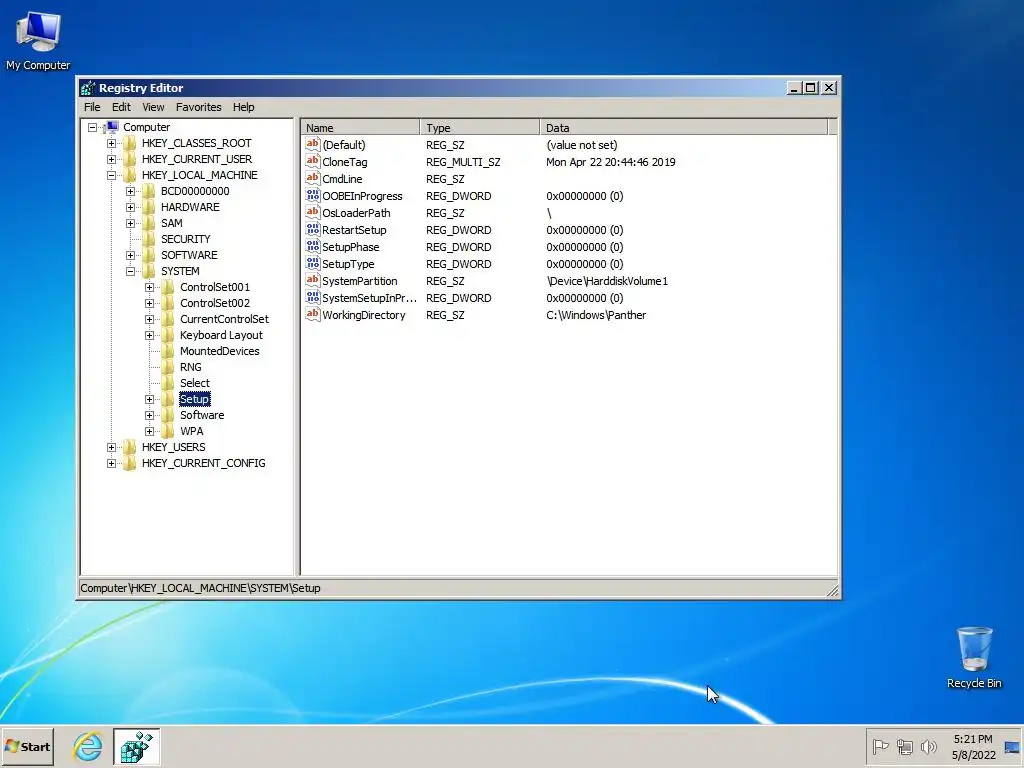
Task: Collapse the Computer root node
Action: point(92,127)
